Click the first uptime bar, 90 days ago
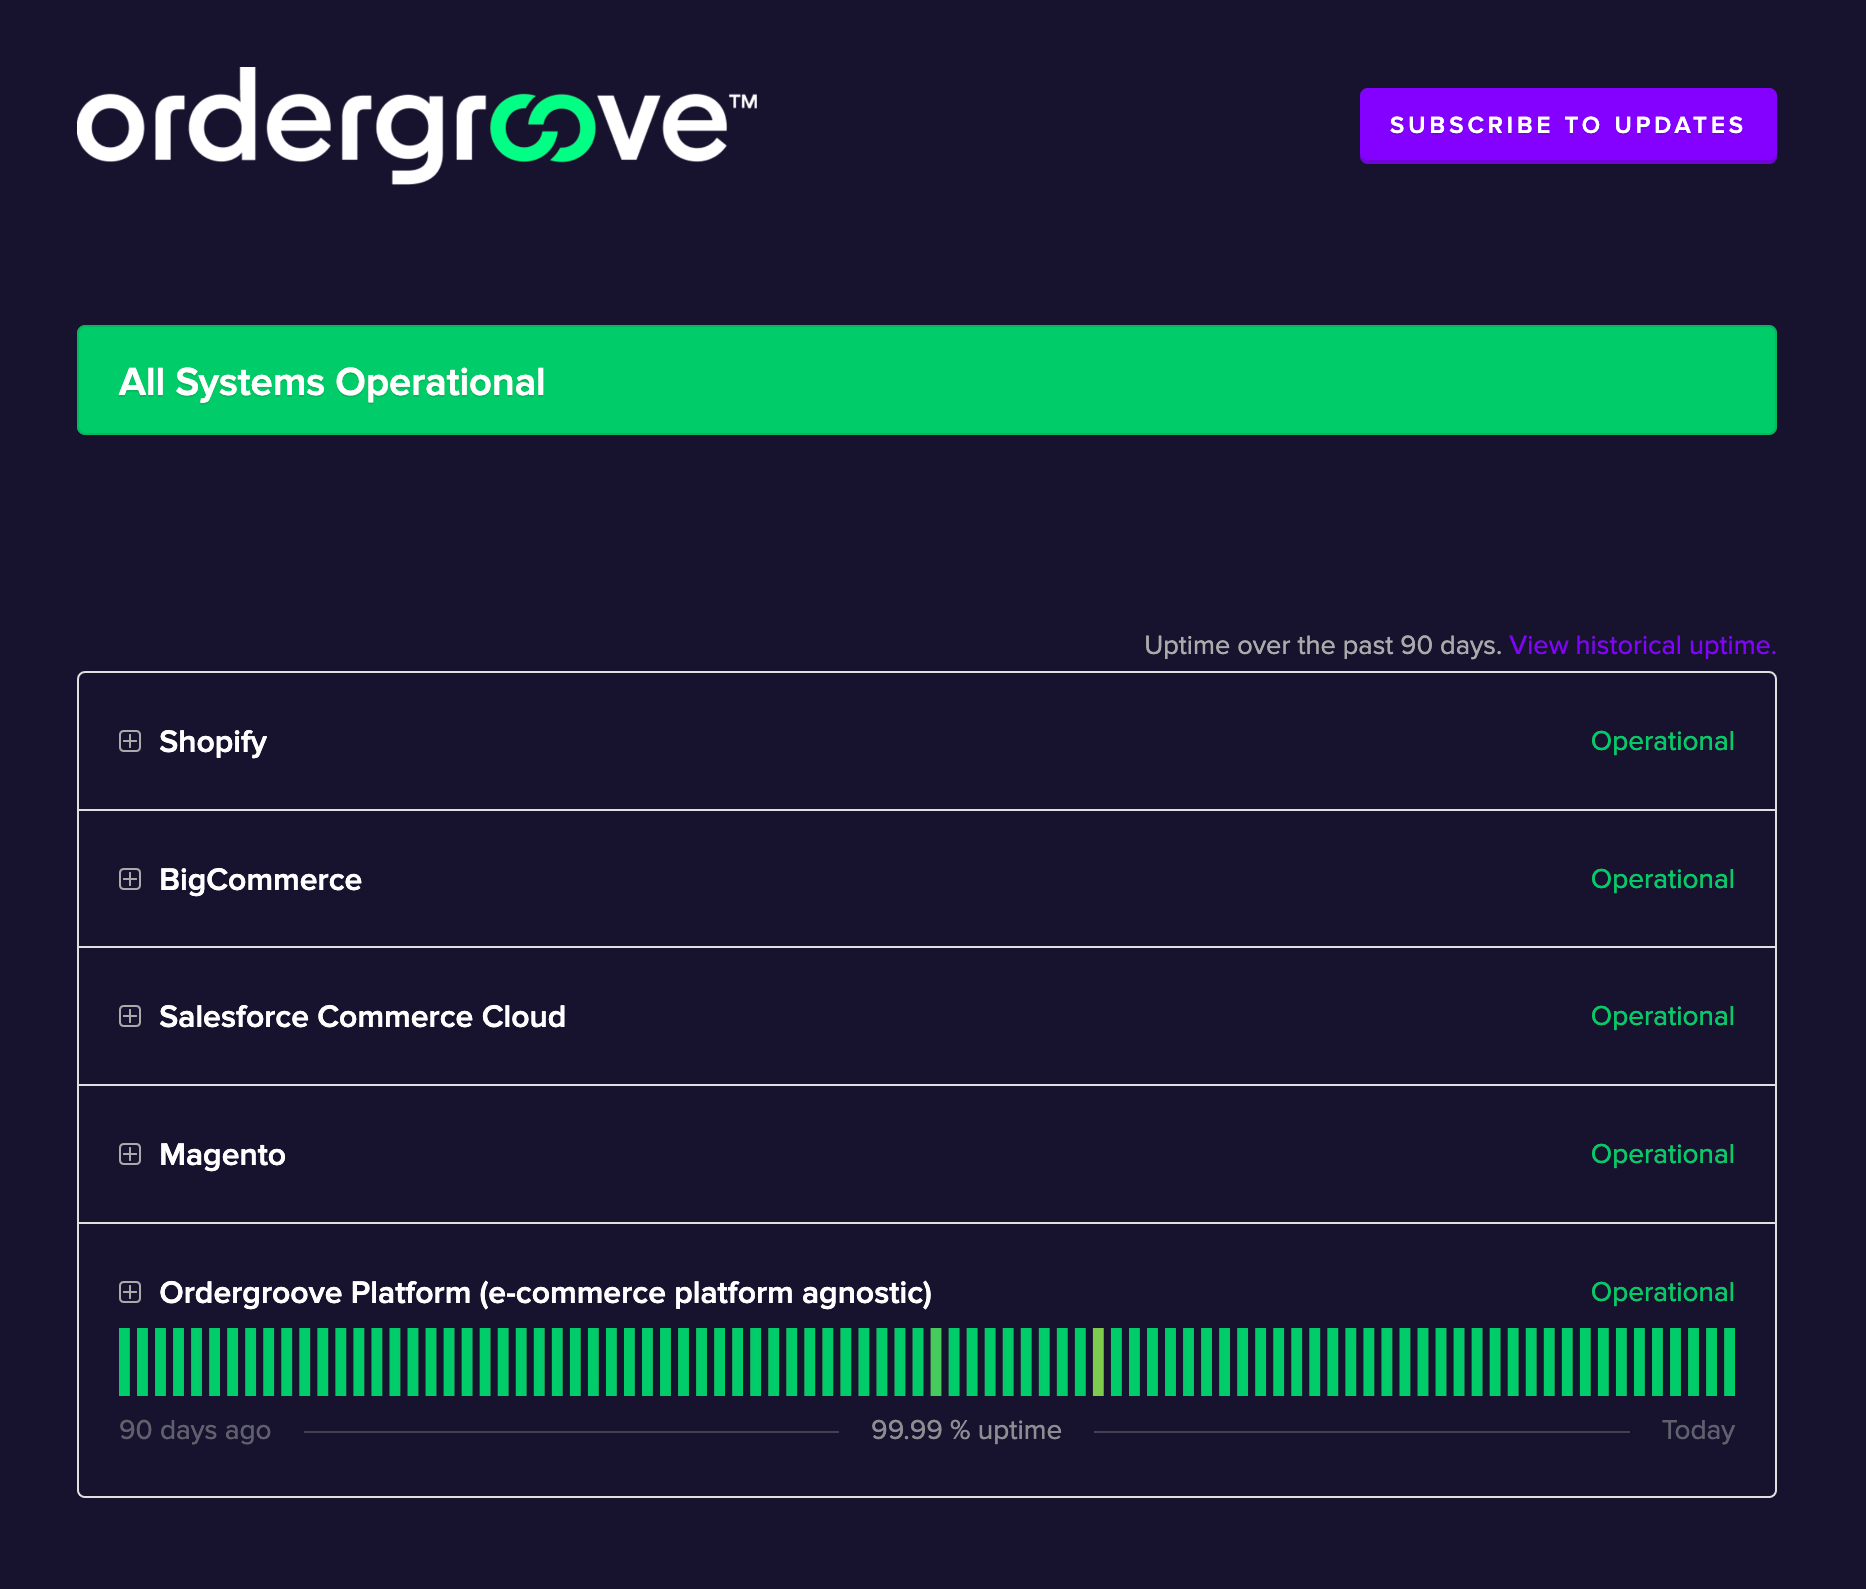1866x1589 pixels. click(125, 1362)
